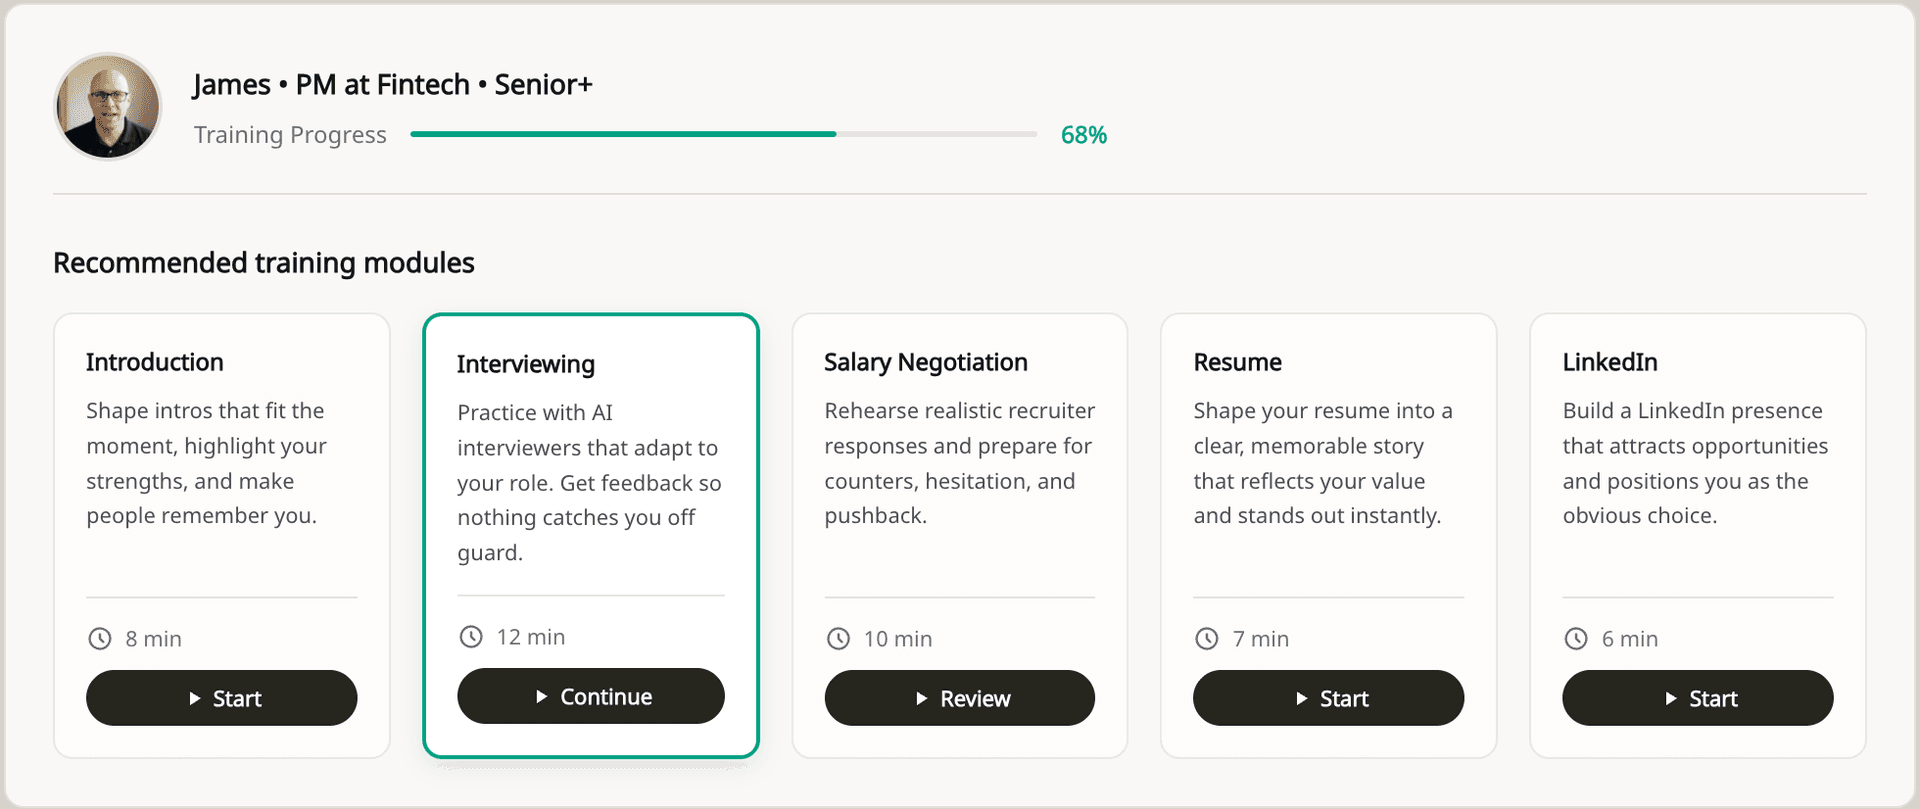Screen dimensions: 1920x809
Task: Click the Recommended training modules heading
Action: click(264, 263)
